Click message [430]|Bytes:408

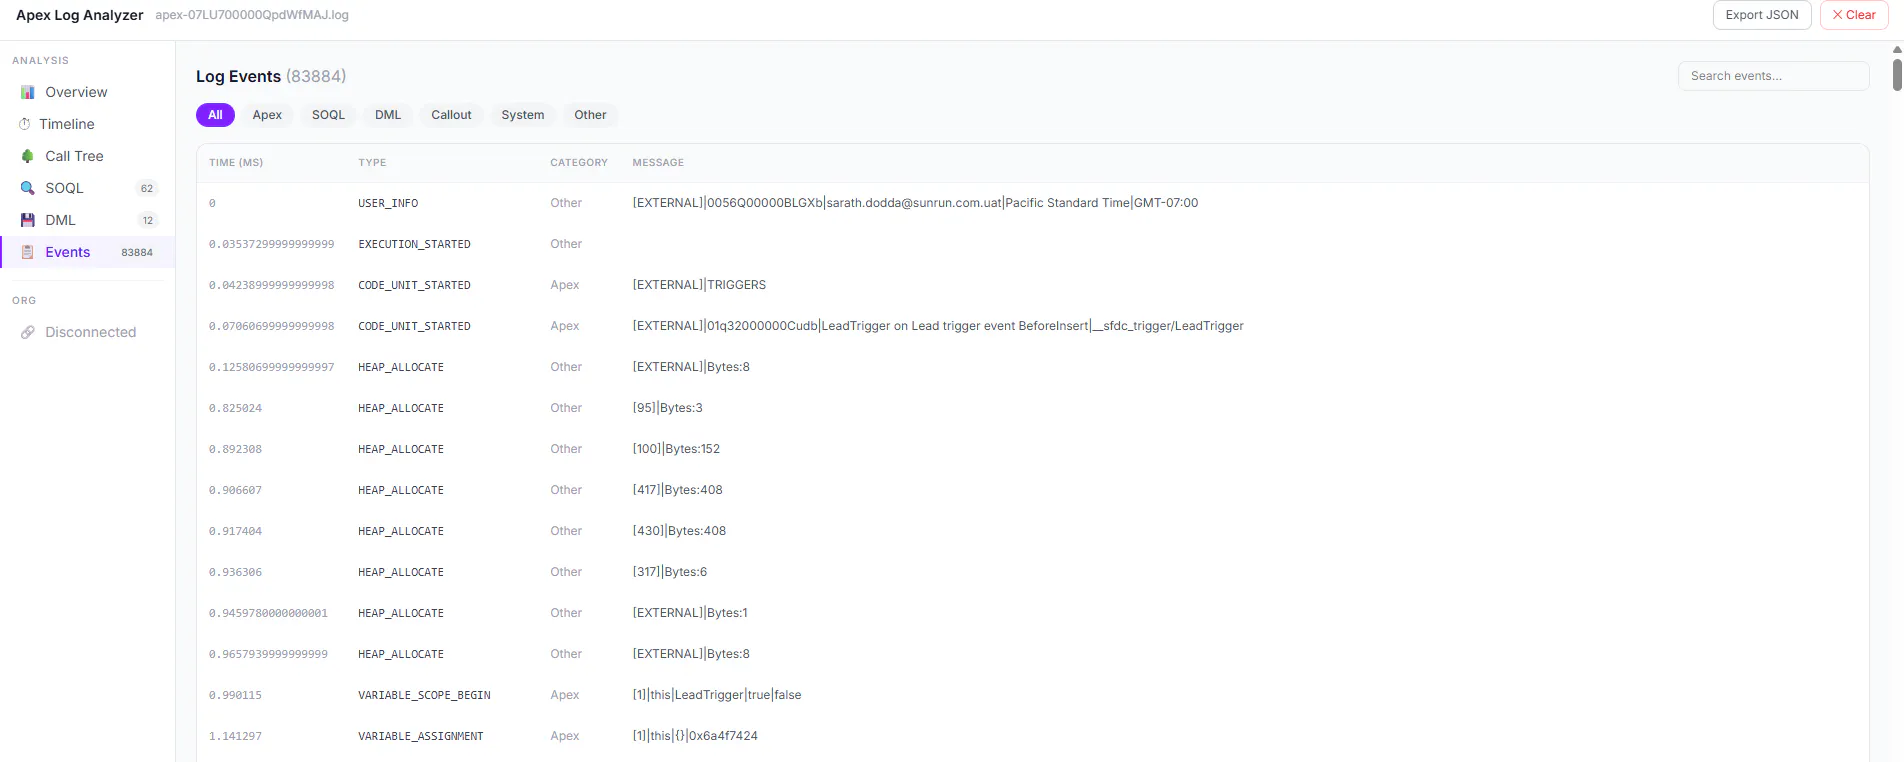coord(679,531)
